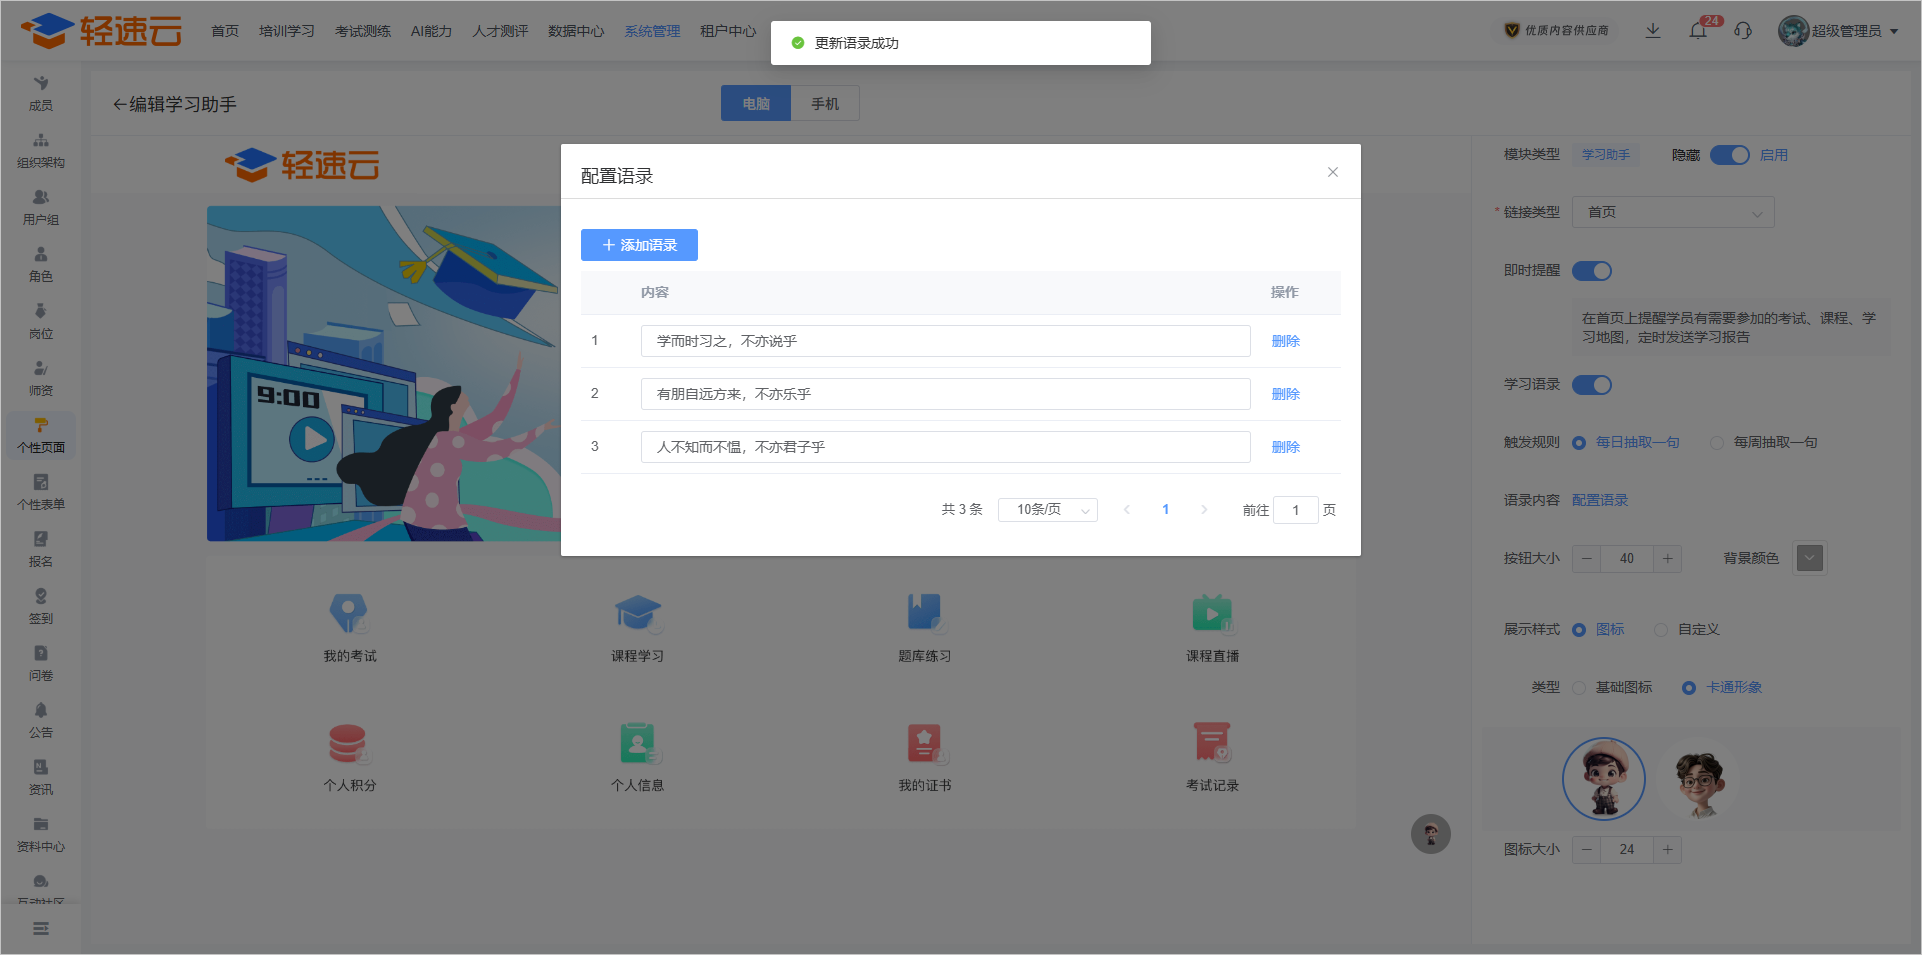Open the notification bell with badge
Viewport: 1922px width, 955px height.
1698,31
